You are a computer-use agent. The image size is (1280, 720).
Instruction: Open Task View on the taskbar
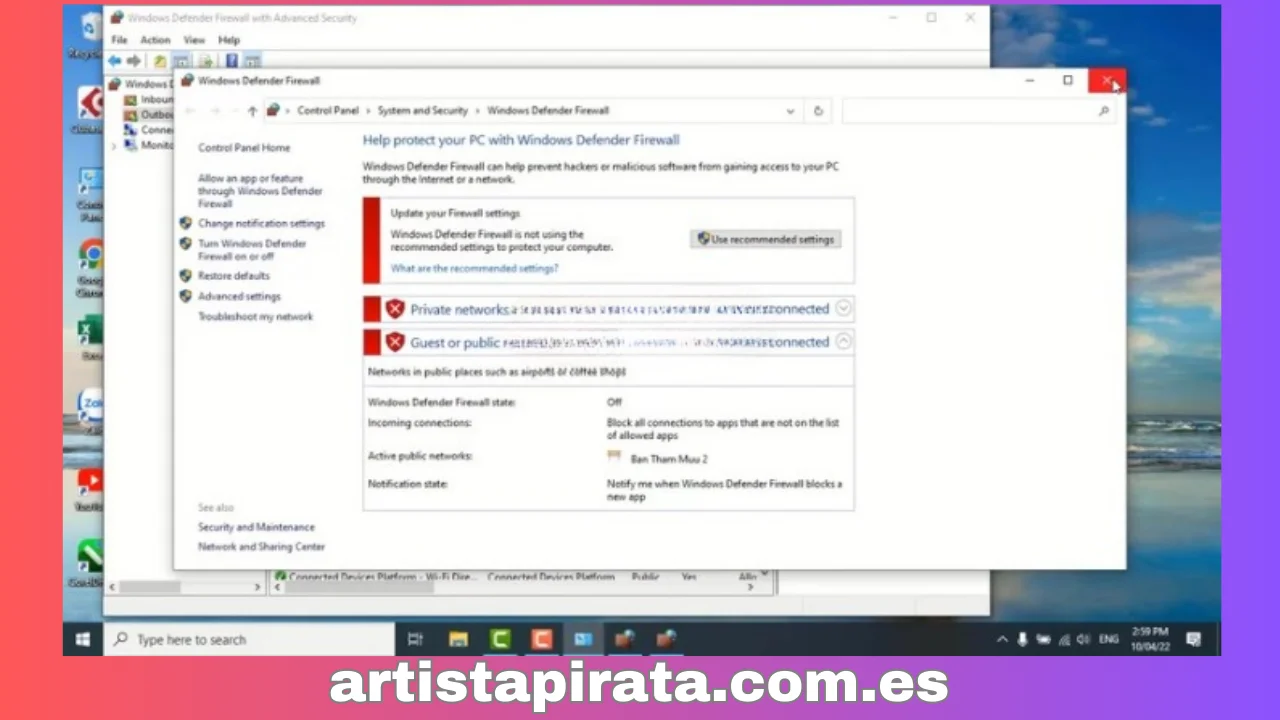[415, 639]
